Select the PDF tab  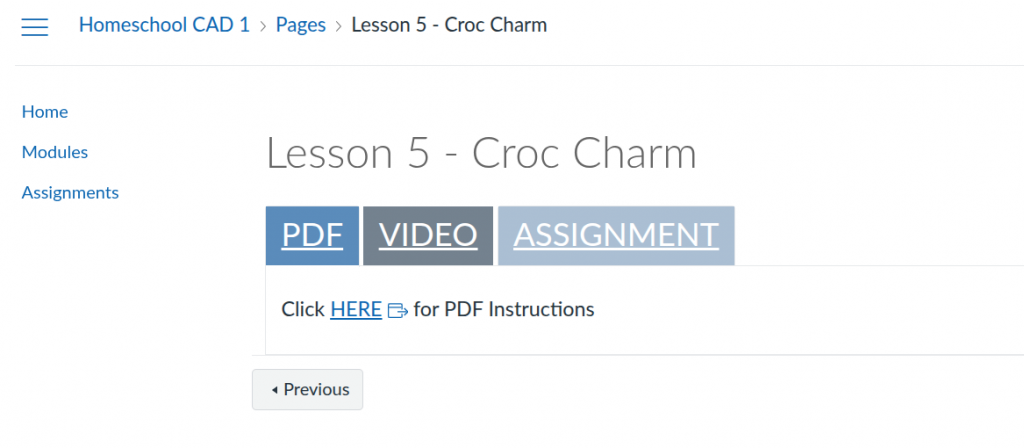tap(313, 235)
